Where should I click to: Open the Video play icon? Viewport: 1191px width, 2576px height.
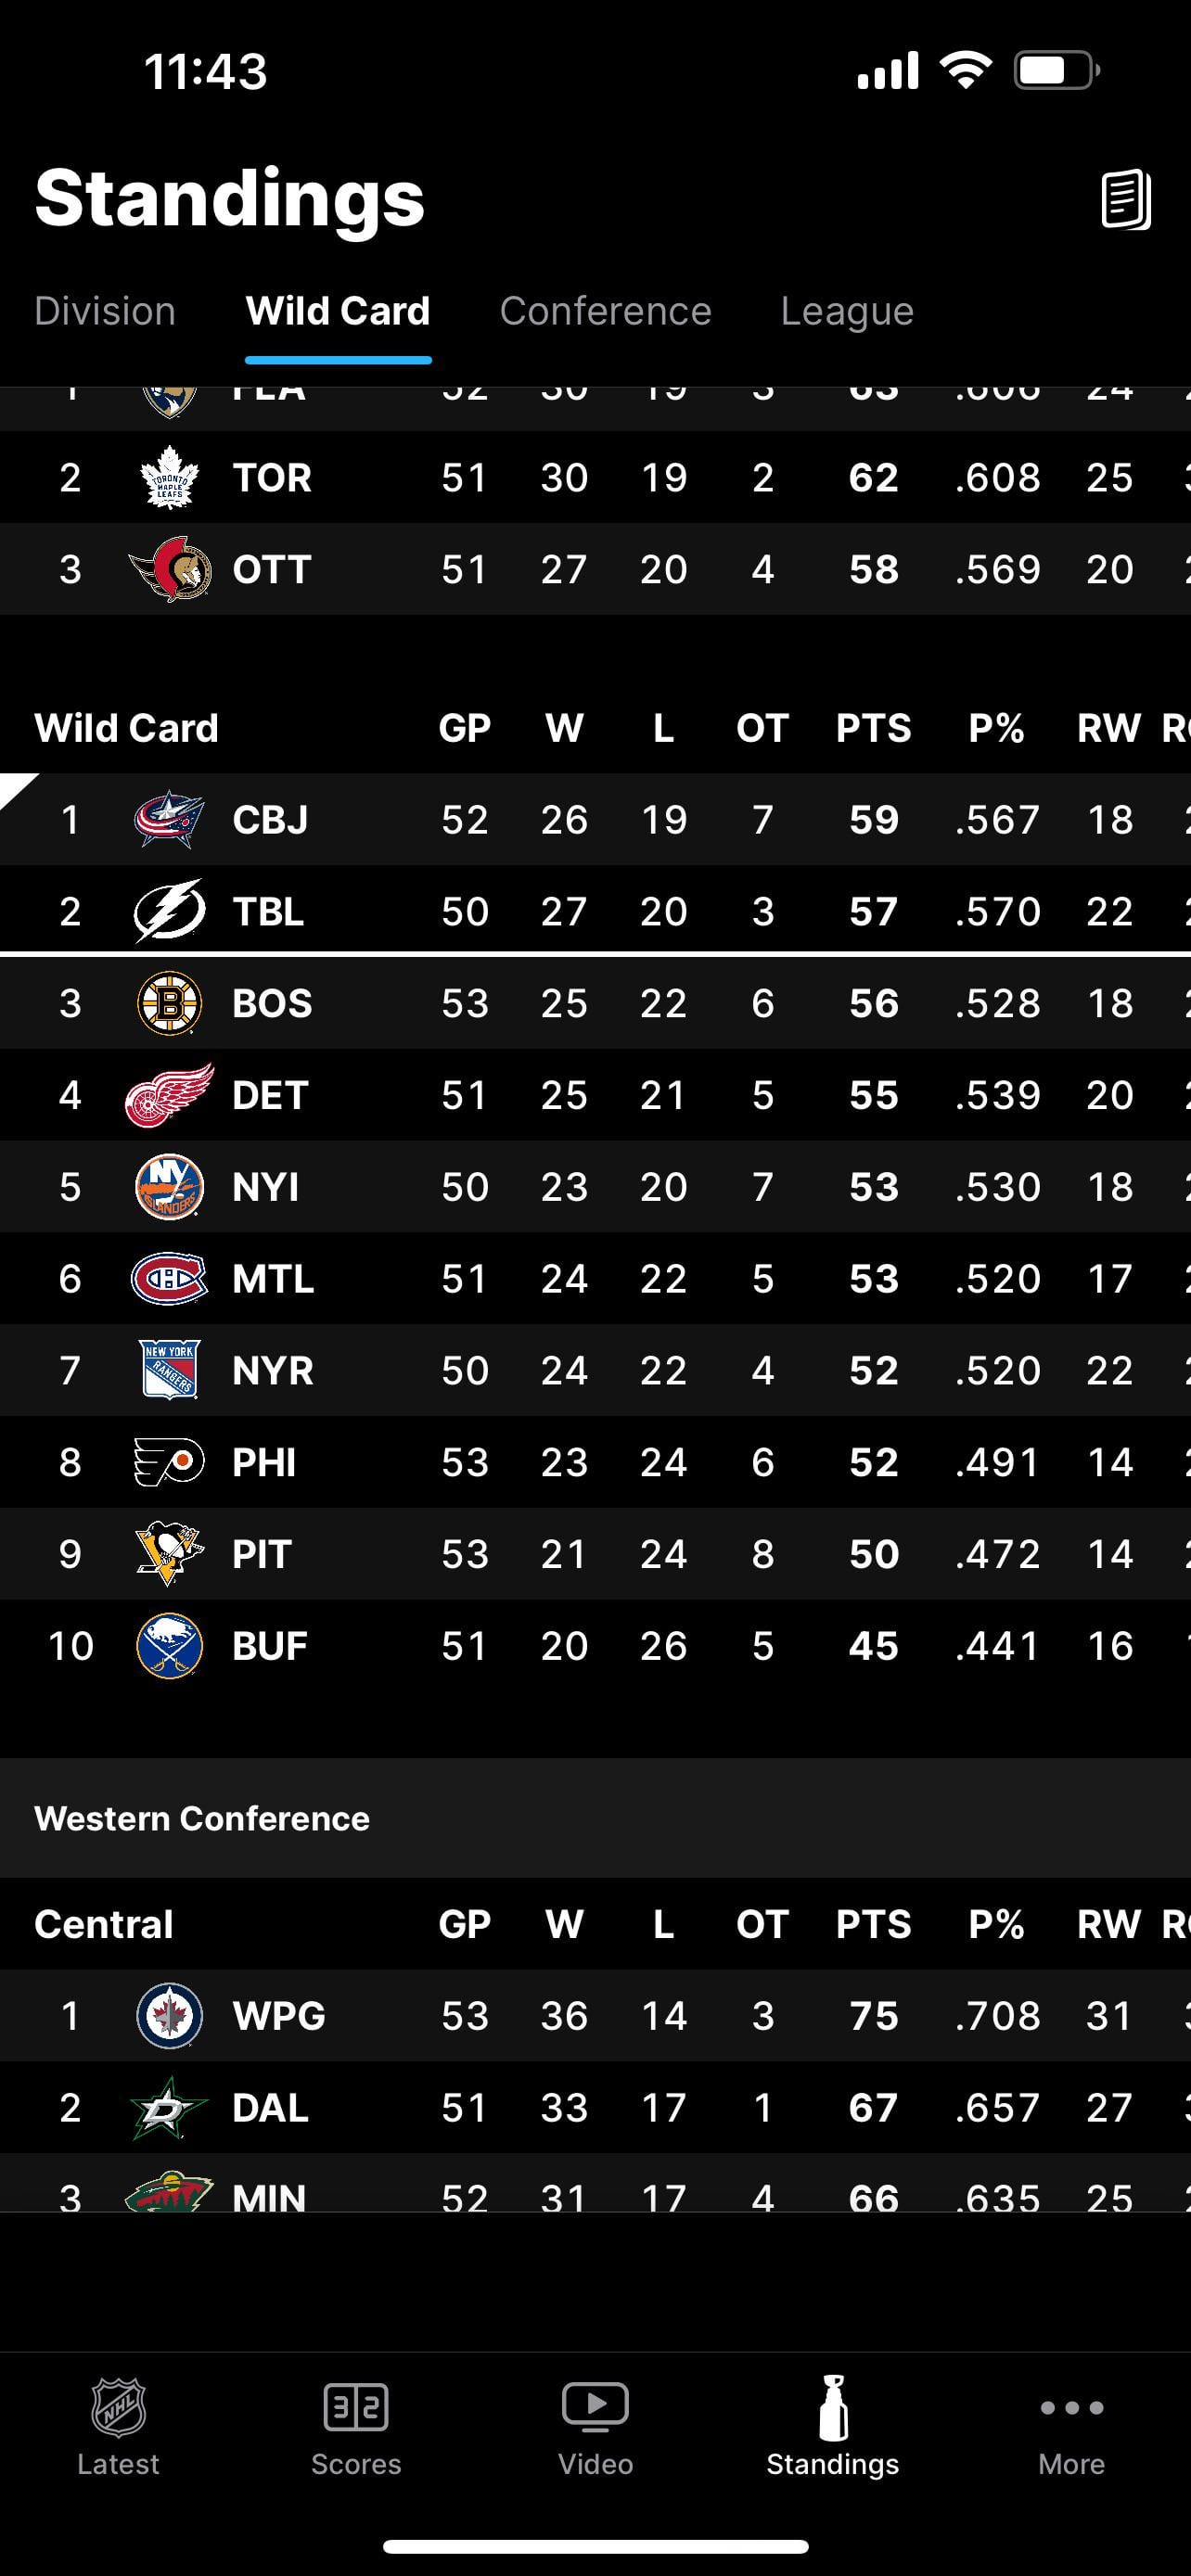595,2407
